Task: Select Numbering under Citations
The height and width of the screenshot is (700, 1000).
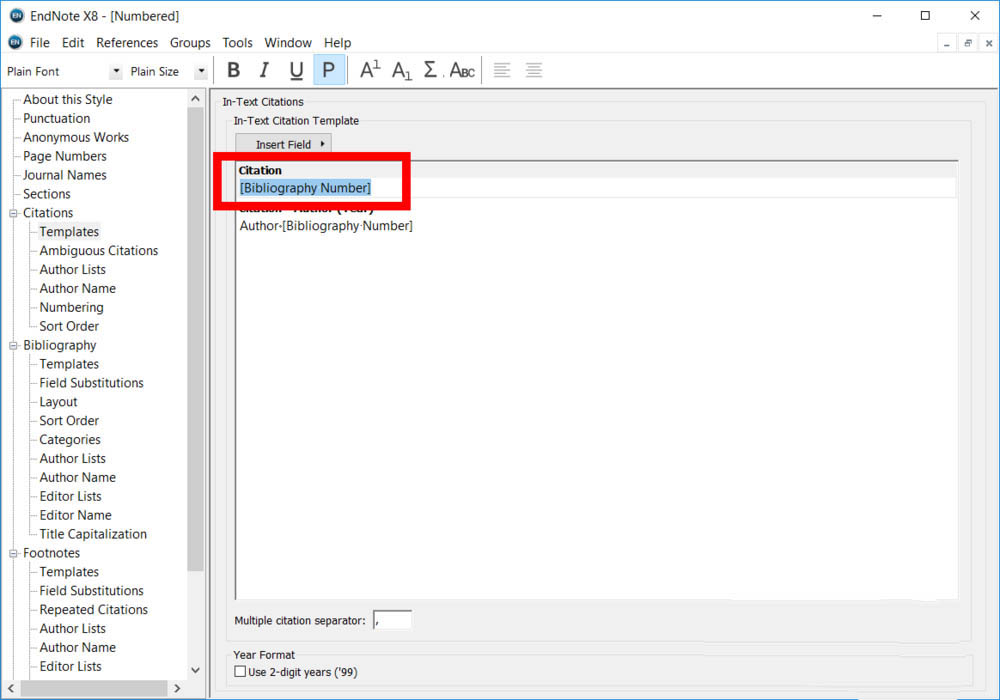Action: coord(71,307)
